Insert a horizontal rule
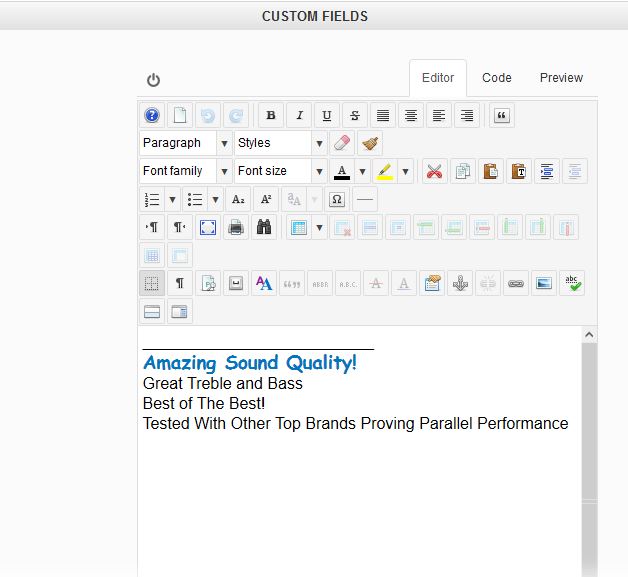Image resolution: width=628 pixels, height=577 pixels. [x=365, y=199]
